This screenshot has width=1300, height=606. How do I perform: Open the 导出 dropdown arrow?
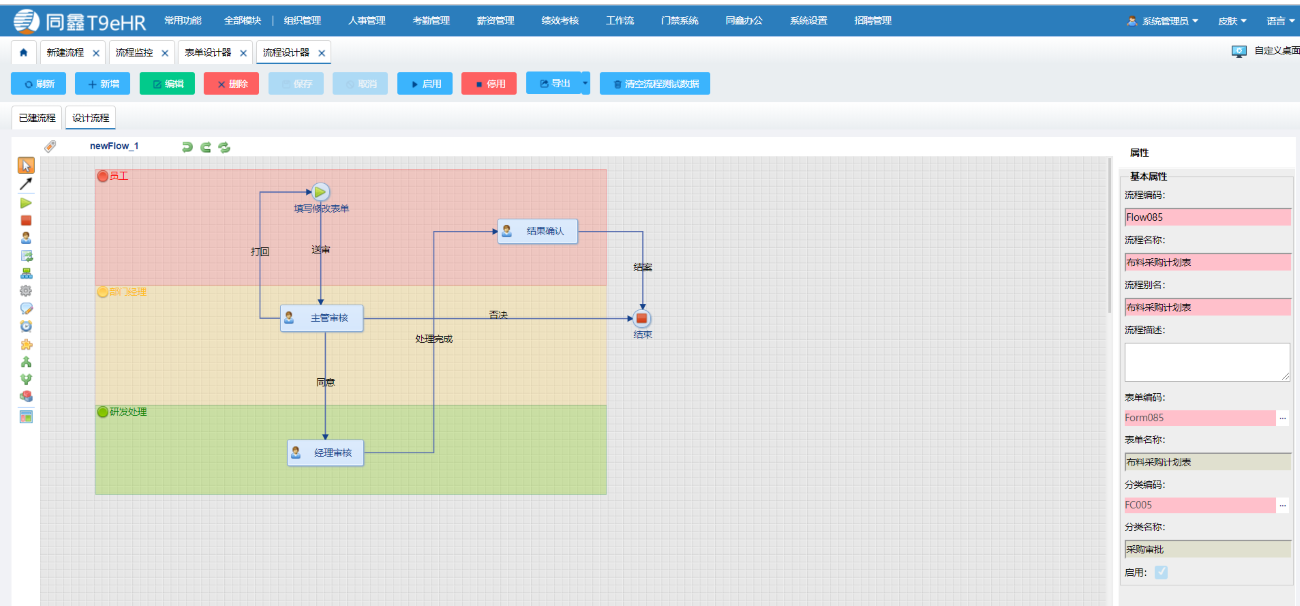(x=585, y=84)
